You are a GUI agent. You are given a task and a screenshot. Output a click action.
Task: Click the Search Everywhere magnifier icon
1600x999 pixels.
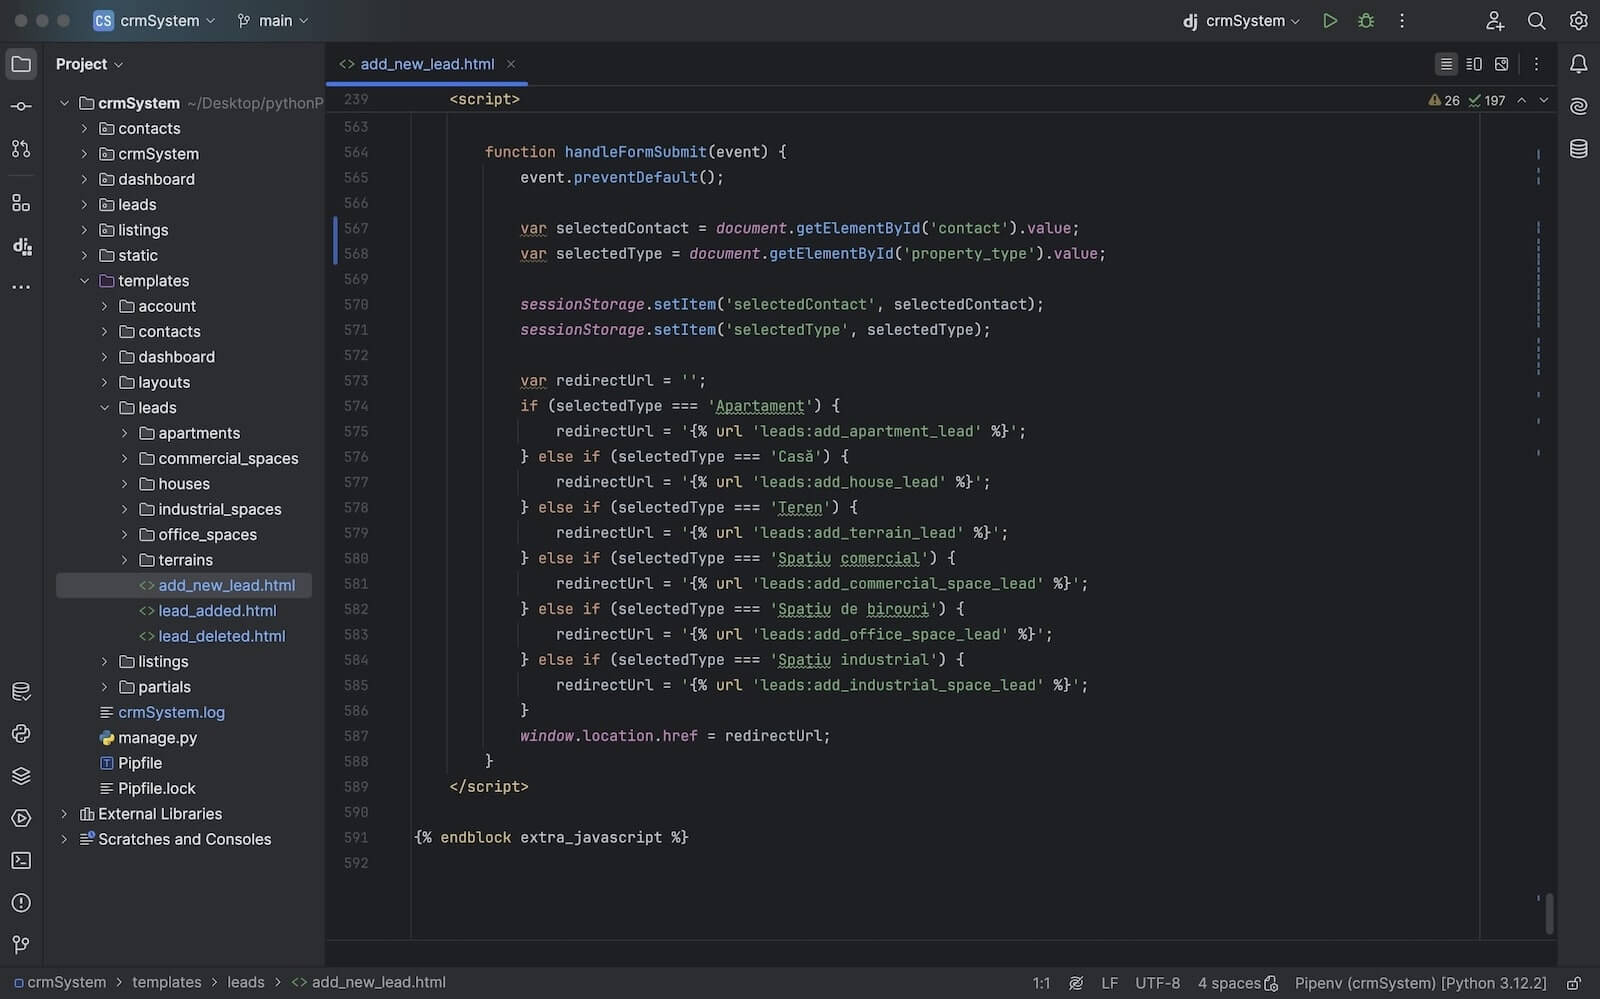[x=1537, y=21]
